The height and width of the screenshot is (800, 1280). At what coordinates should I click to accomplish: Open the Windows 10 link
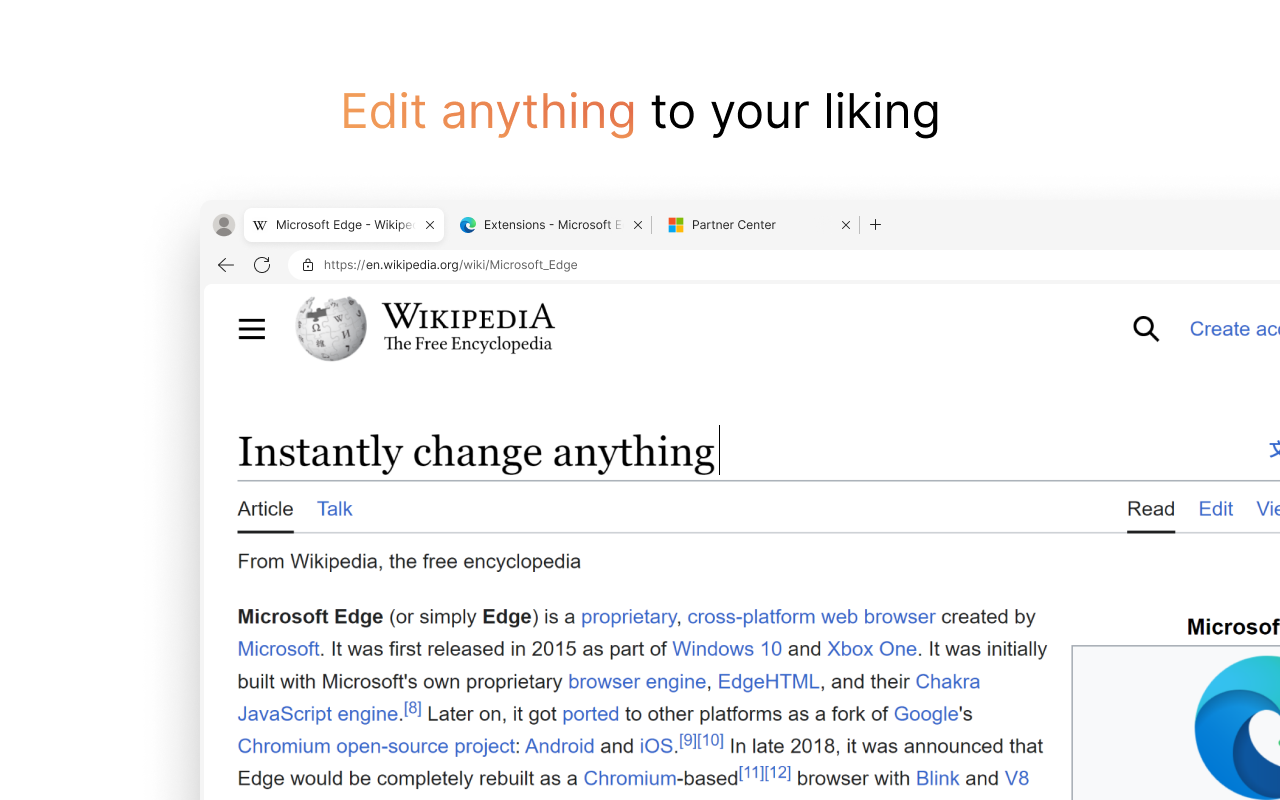tap(727, 649)
